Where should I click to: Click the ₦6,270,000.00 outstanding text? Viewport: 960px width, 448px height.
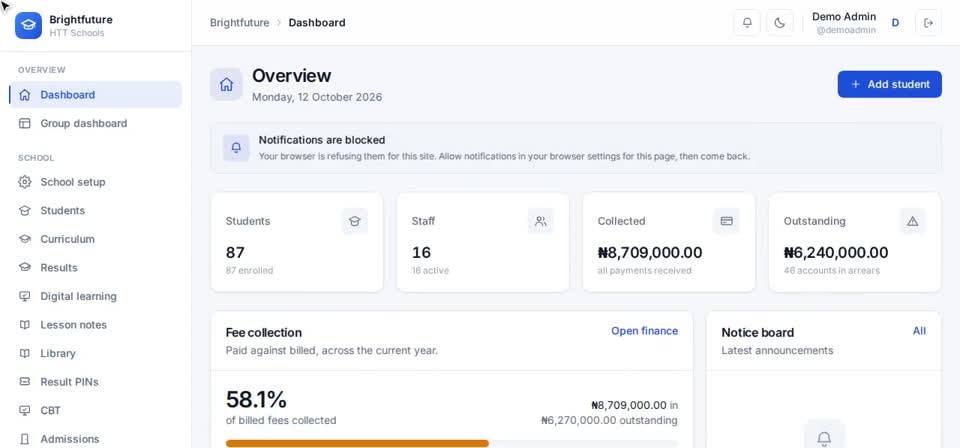pos(609,420)
